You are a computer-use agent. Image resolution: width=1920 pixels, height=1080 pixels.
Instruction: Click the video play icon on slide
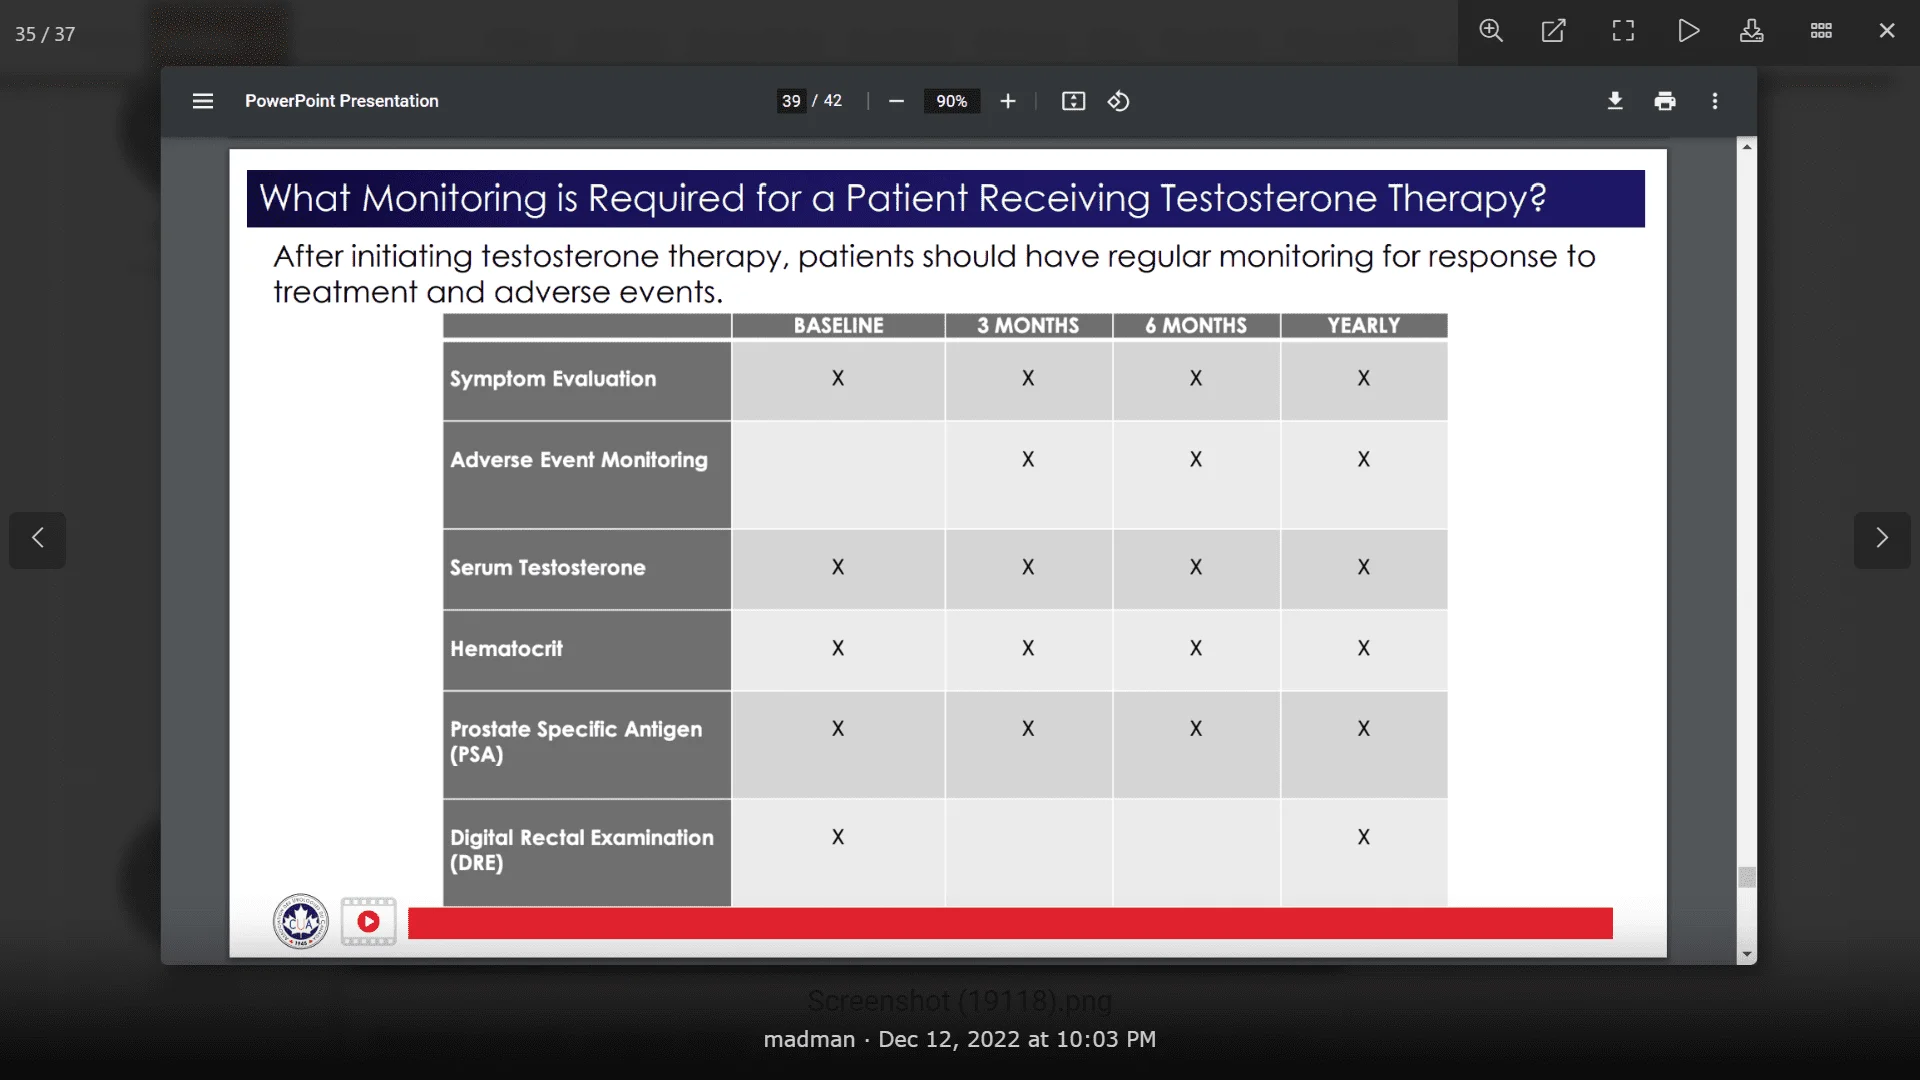coord(368,921)
